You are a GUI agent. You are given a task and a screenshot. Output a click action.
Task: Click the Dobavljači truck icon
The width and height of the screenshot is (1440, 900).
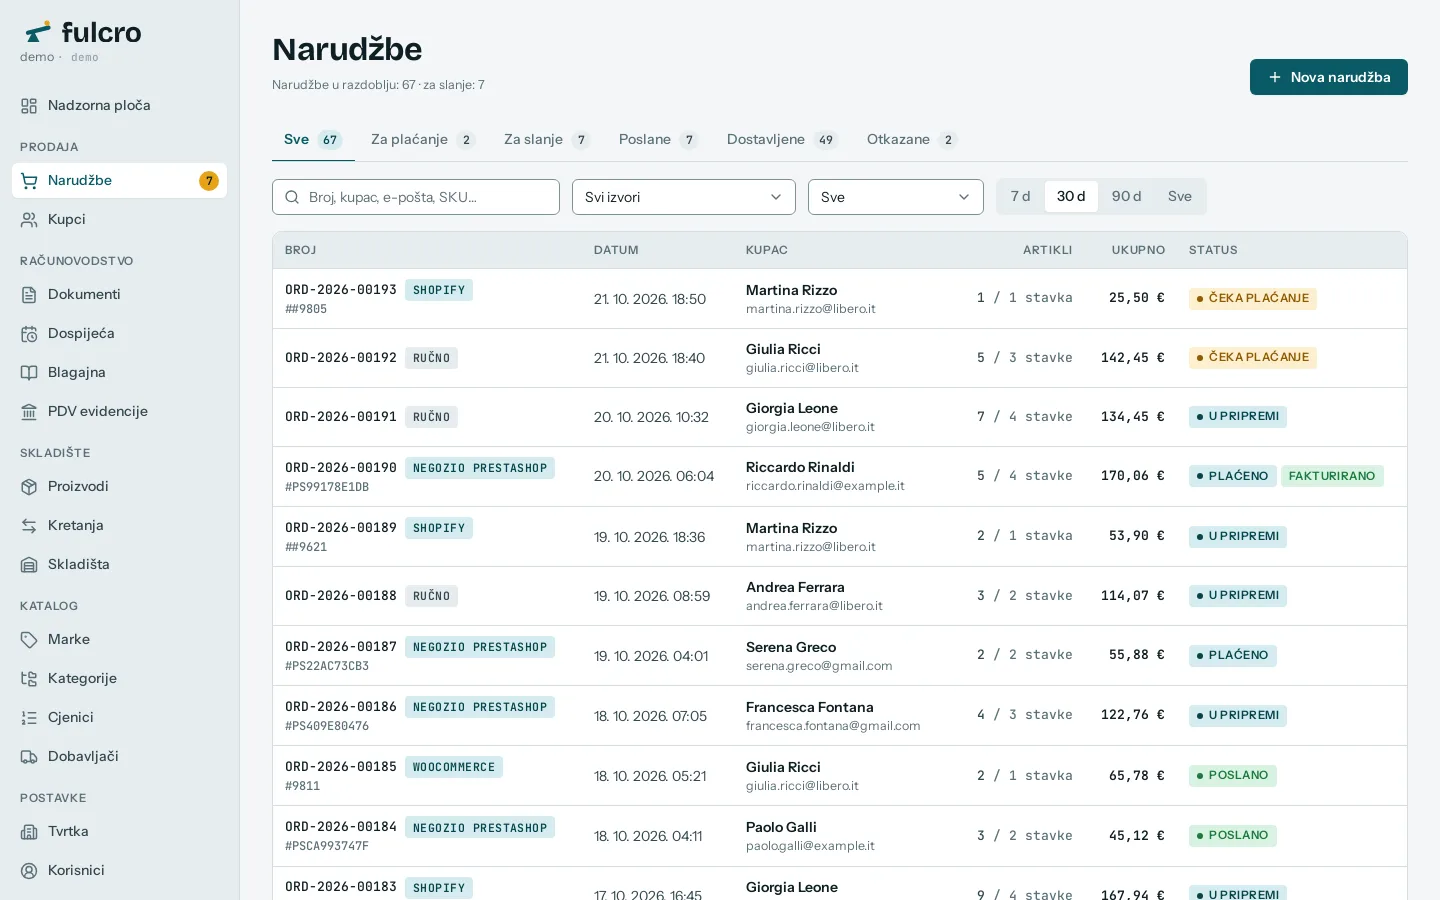coord(29,757)
